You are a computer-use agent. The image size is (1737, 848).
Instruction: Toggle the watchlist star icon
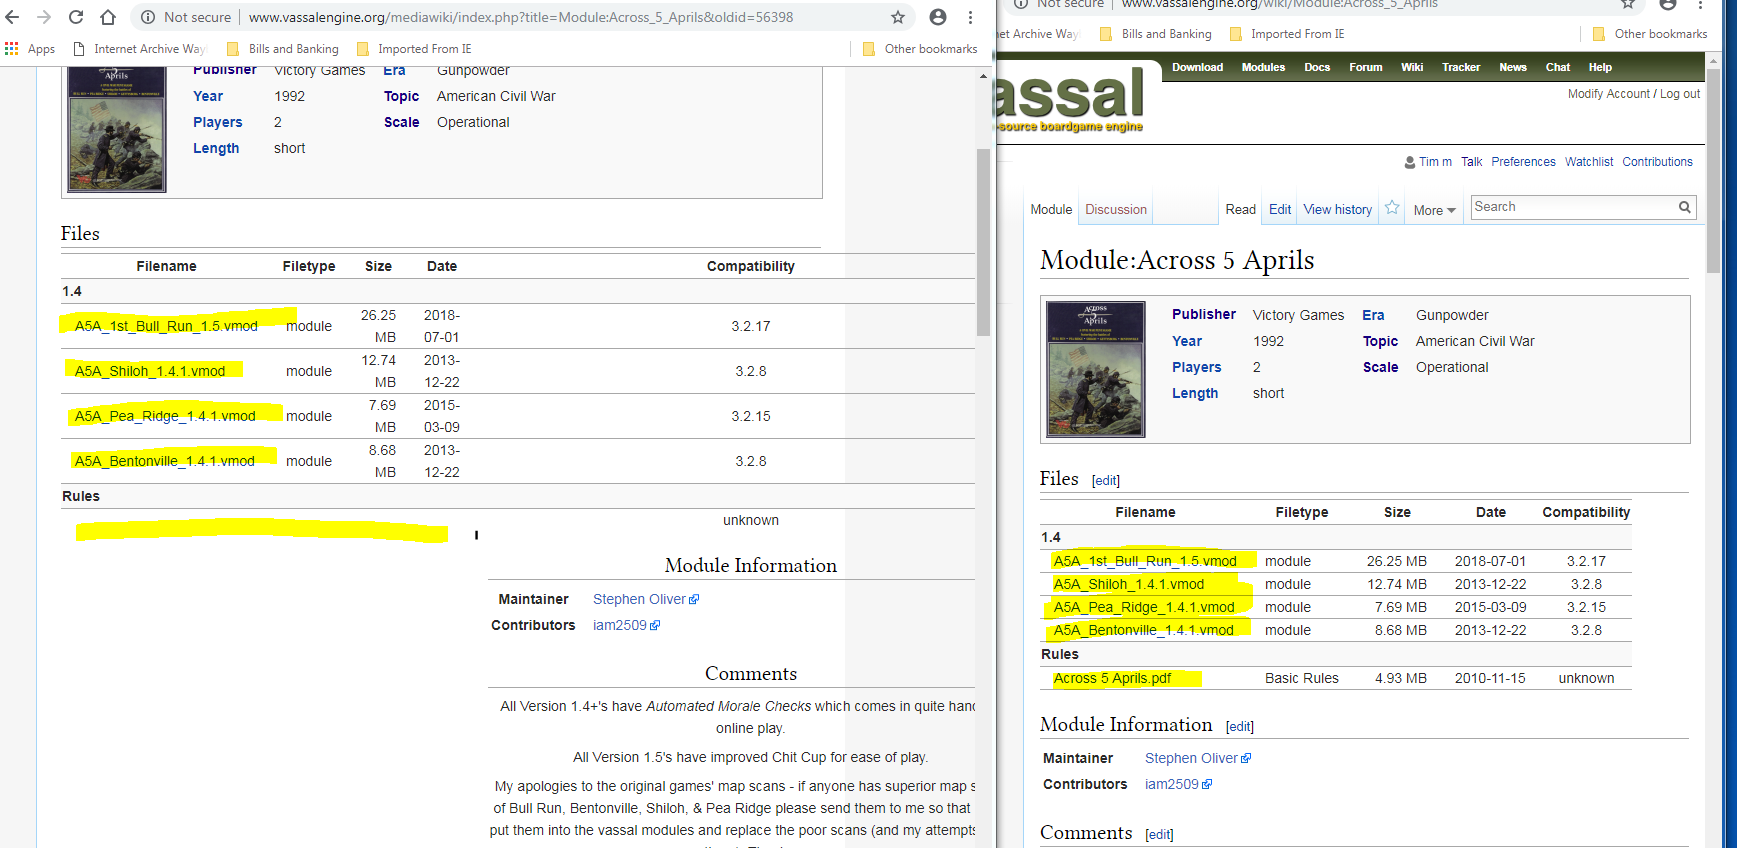pyautogui.click(x=1392, y=208)
